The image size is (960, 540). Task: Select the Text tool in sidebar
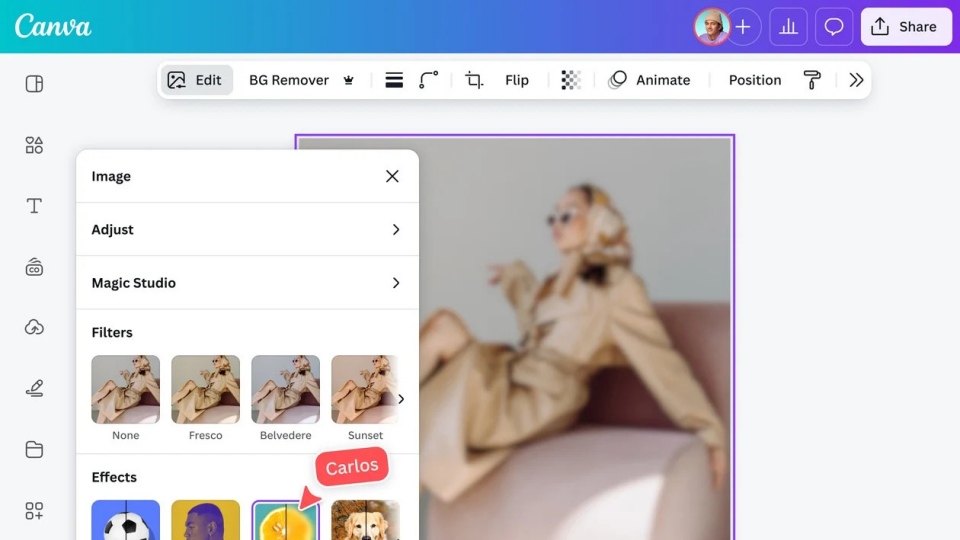[34, 206]
